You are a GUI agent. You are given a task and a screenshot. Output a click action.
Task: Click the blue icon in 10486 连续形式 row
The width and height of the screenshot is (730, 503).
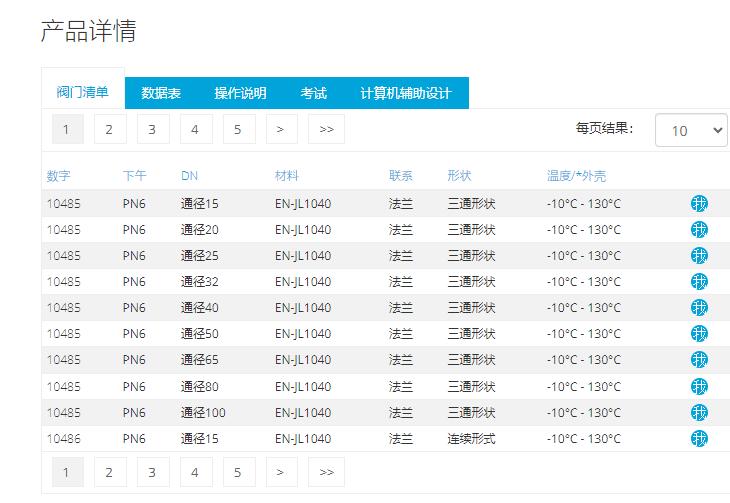[x=699, y=439]
